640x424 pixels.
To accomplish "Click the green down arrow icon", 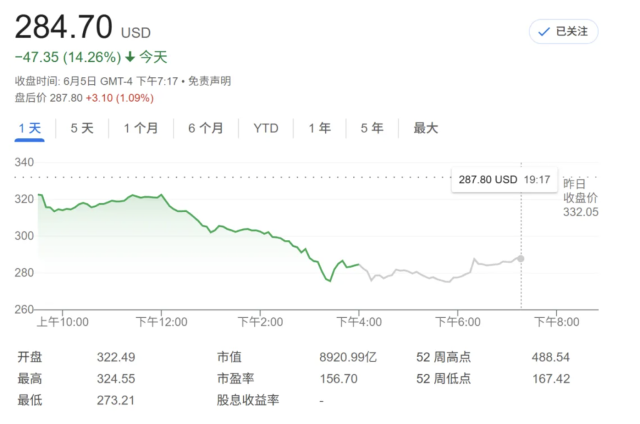I will [x=130, y=57].
